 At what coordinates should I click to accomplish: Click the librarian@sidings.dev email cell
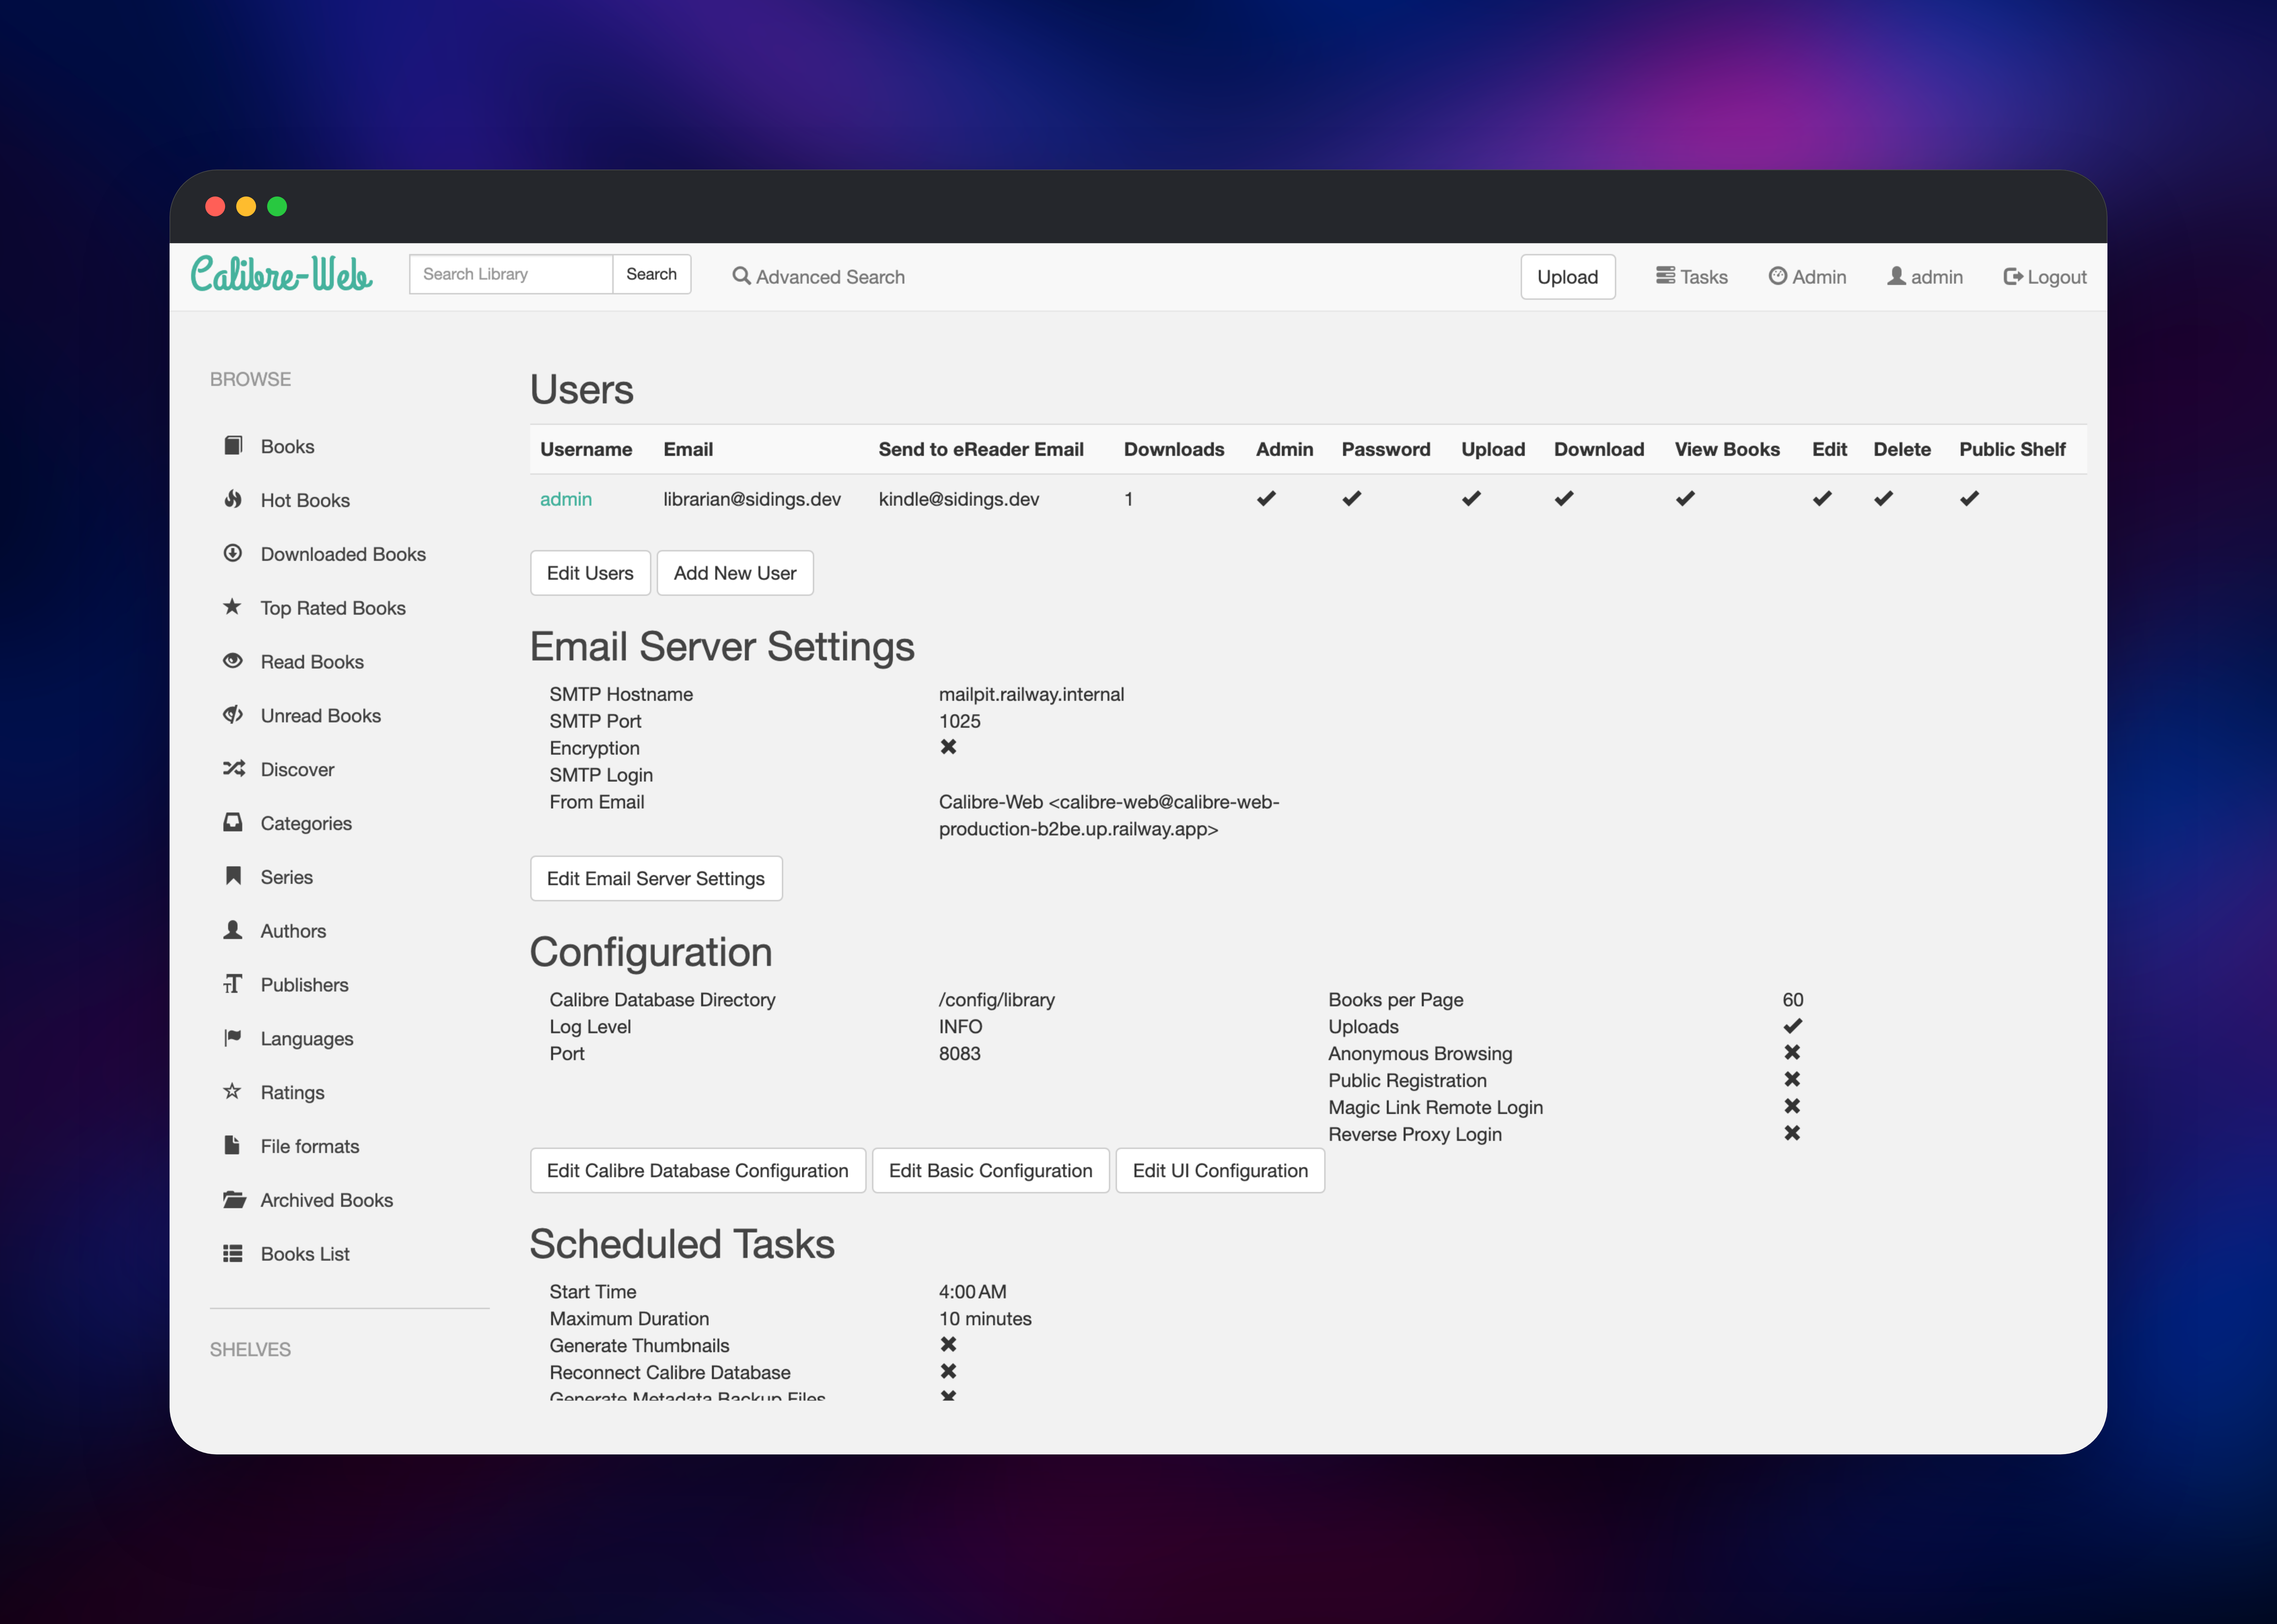[752, 499]
